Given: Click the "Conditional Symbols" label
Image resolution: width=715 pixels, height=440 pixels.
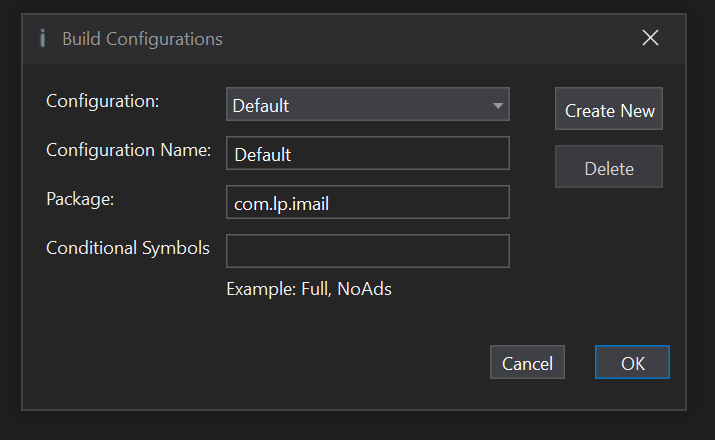Looking at the screenshot, I should click(x=128, y=248).
